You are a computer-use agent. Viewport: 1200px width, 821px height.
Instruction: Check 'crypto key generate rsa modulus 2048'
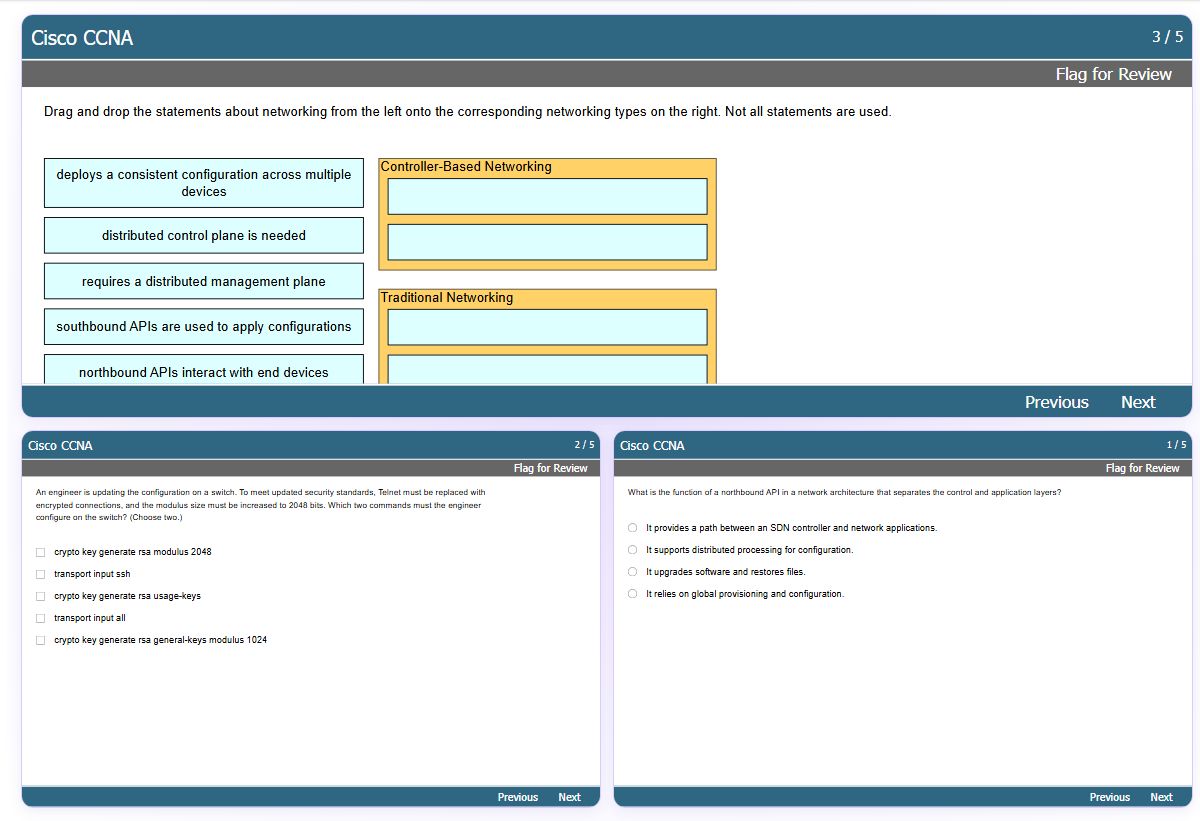pos(40,552)
